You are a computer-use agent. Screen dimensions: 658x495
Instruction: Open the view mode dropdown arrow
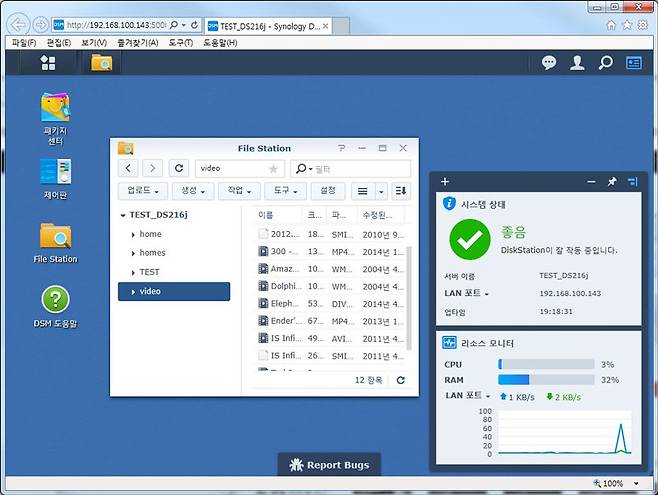coord(381,191)
